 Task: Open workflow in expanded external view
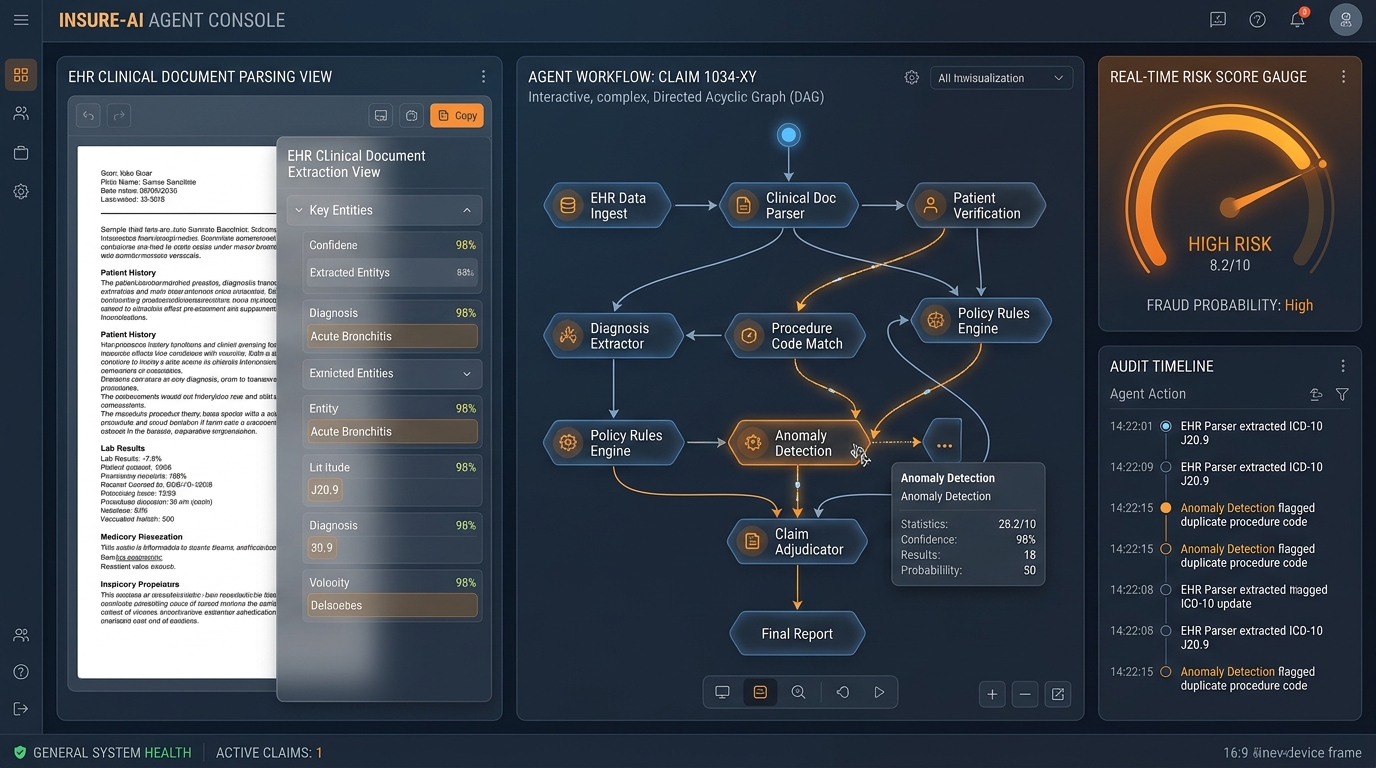point(1058,694)
